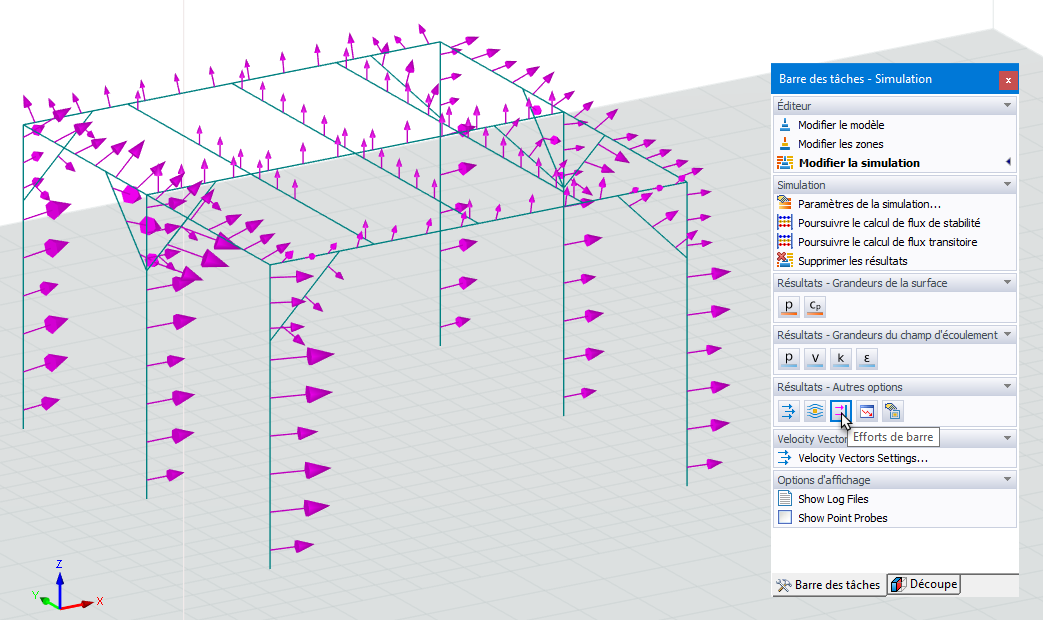Select surface Cp coefficient result button
This screenshot has width=1043, height=620.
815,306
